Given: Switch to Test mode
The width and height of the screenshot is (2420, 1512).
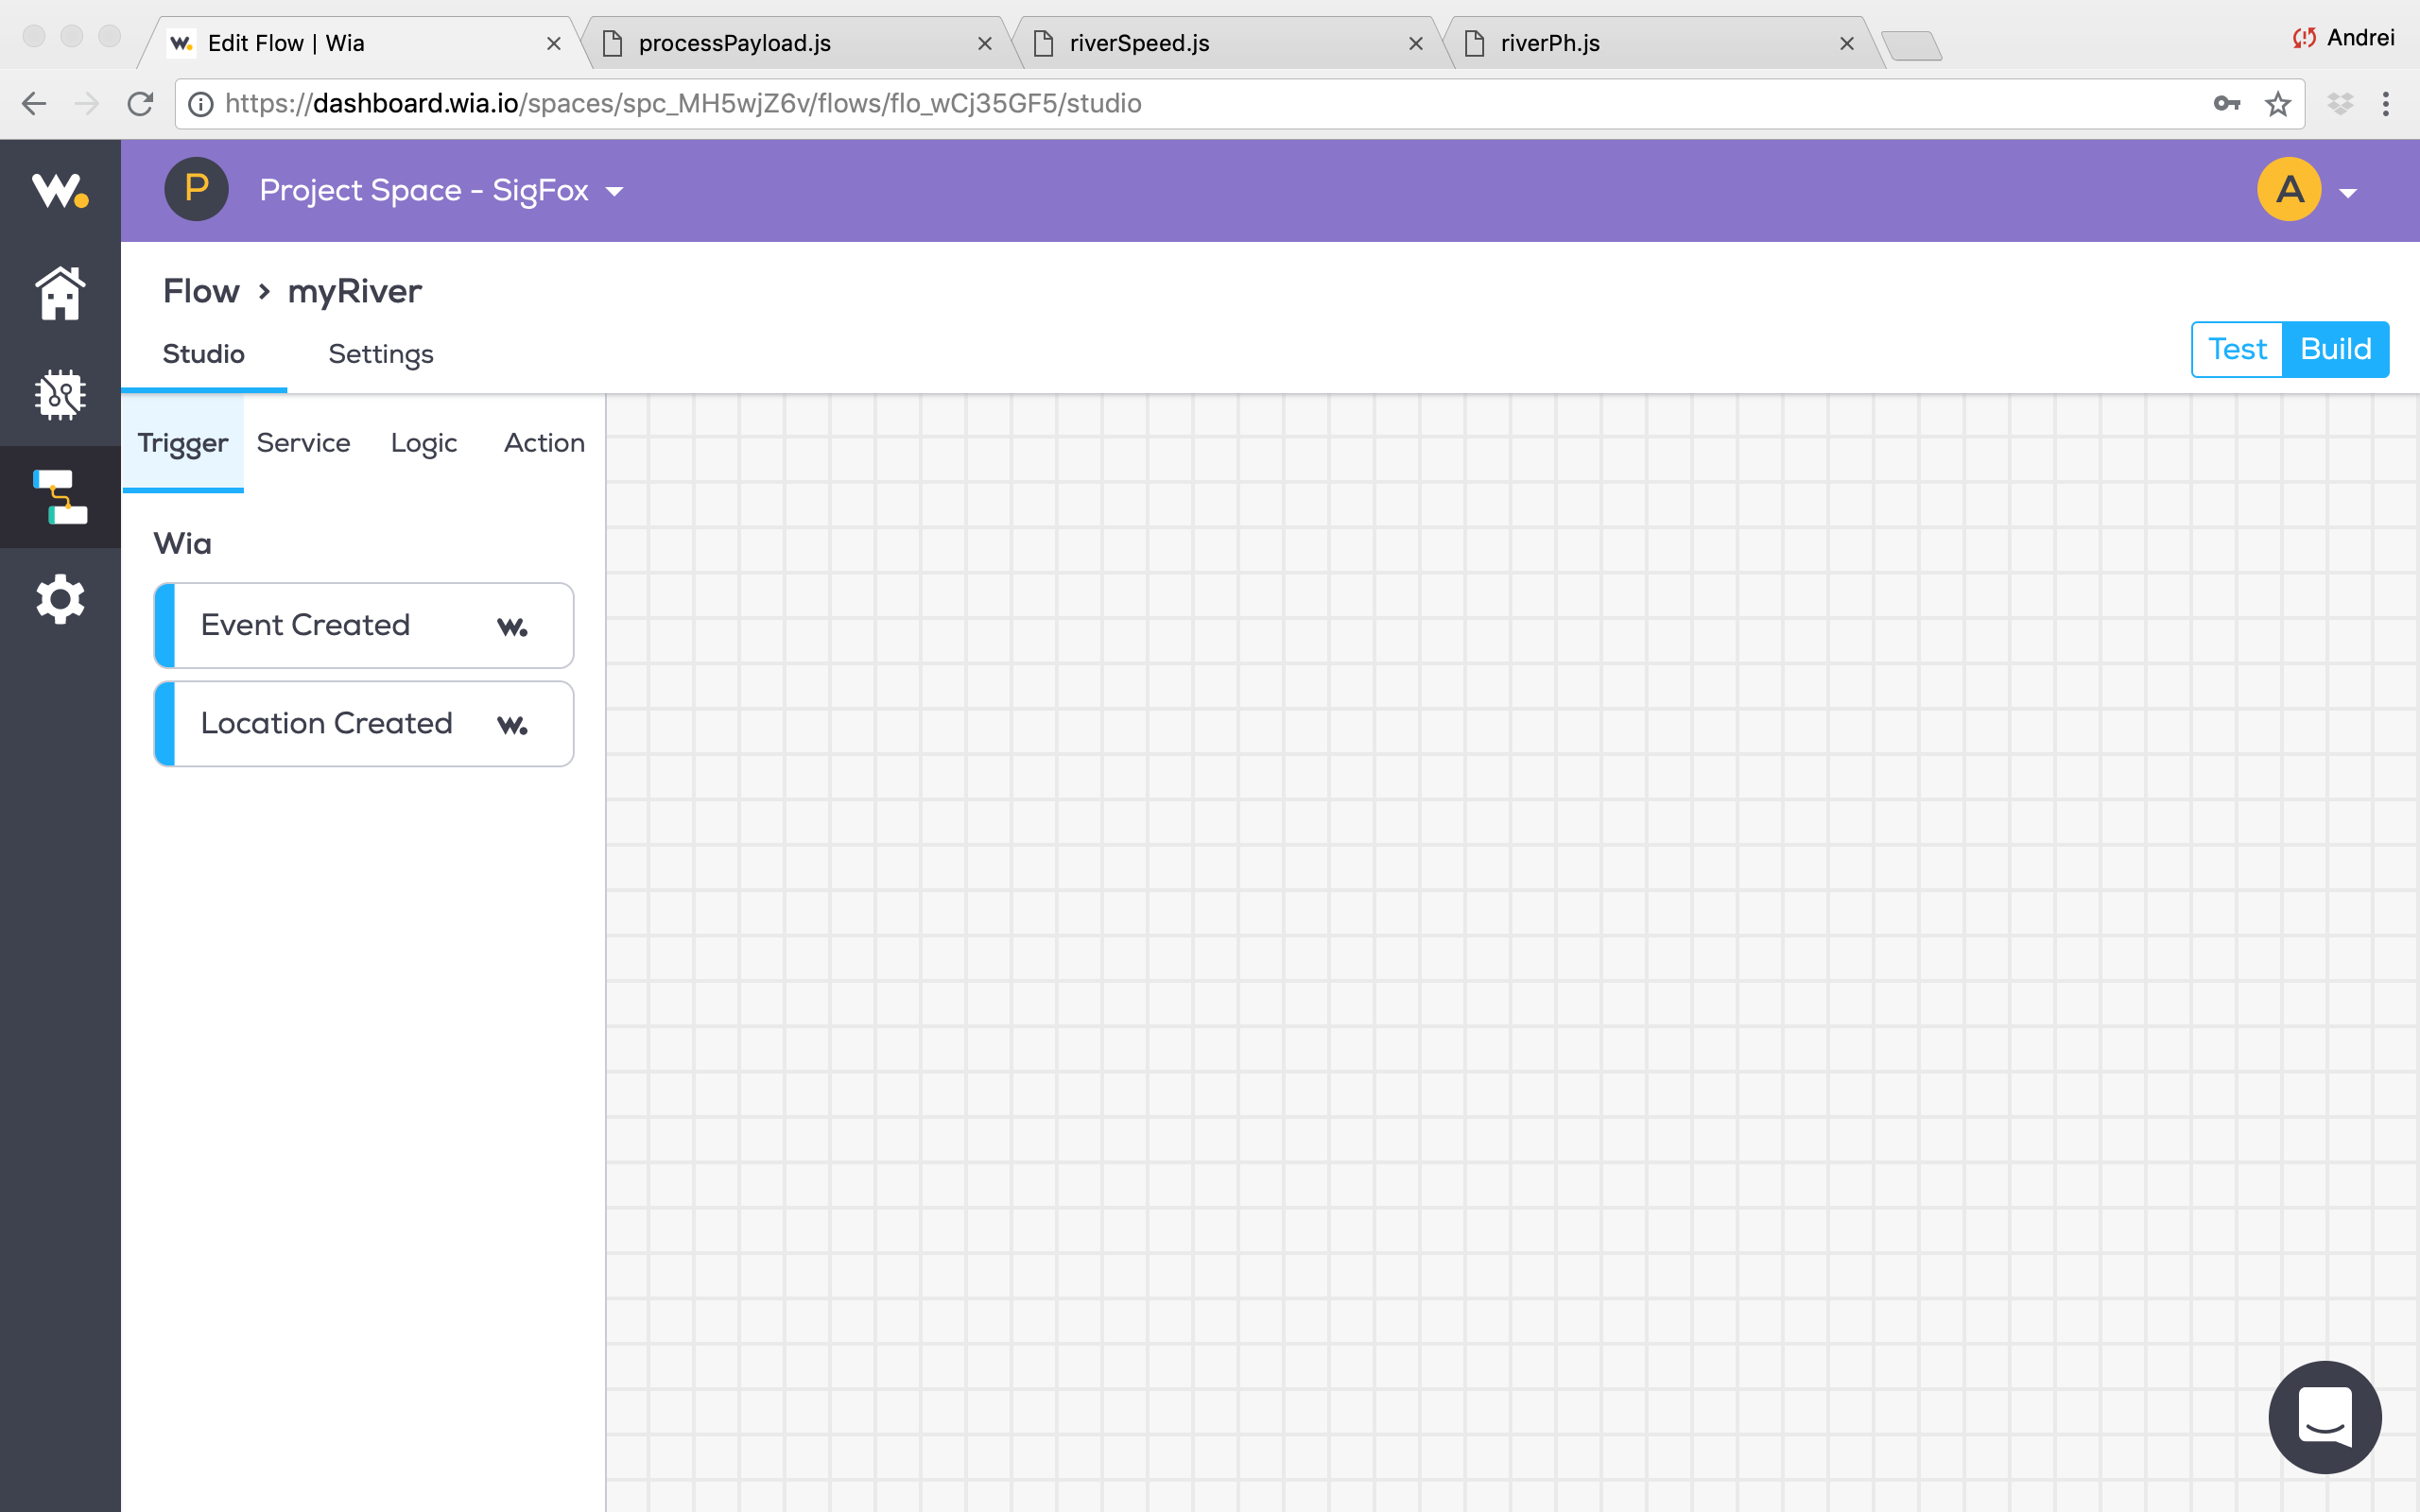Looking at the screenshot, I should pos(2237,349).
